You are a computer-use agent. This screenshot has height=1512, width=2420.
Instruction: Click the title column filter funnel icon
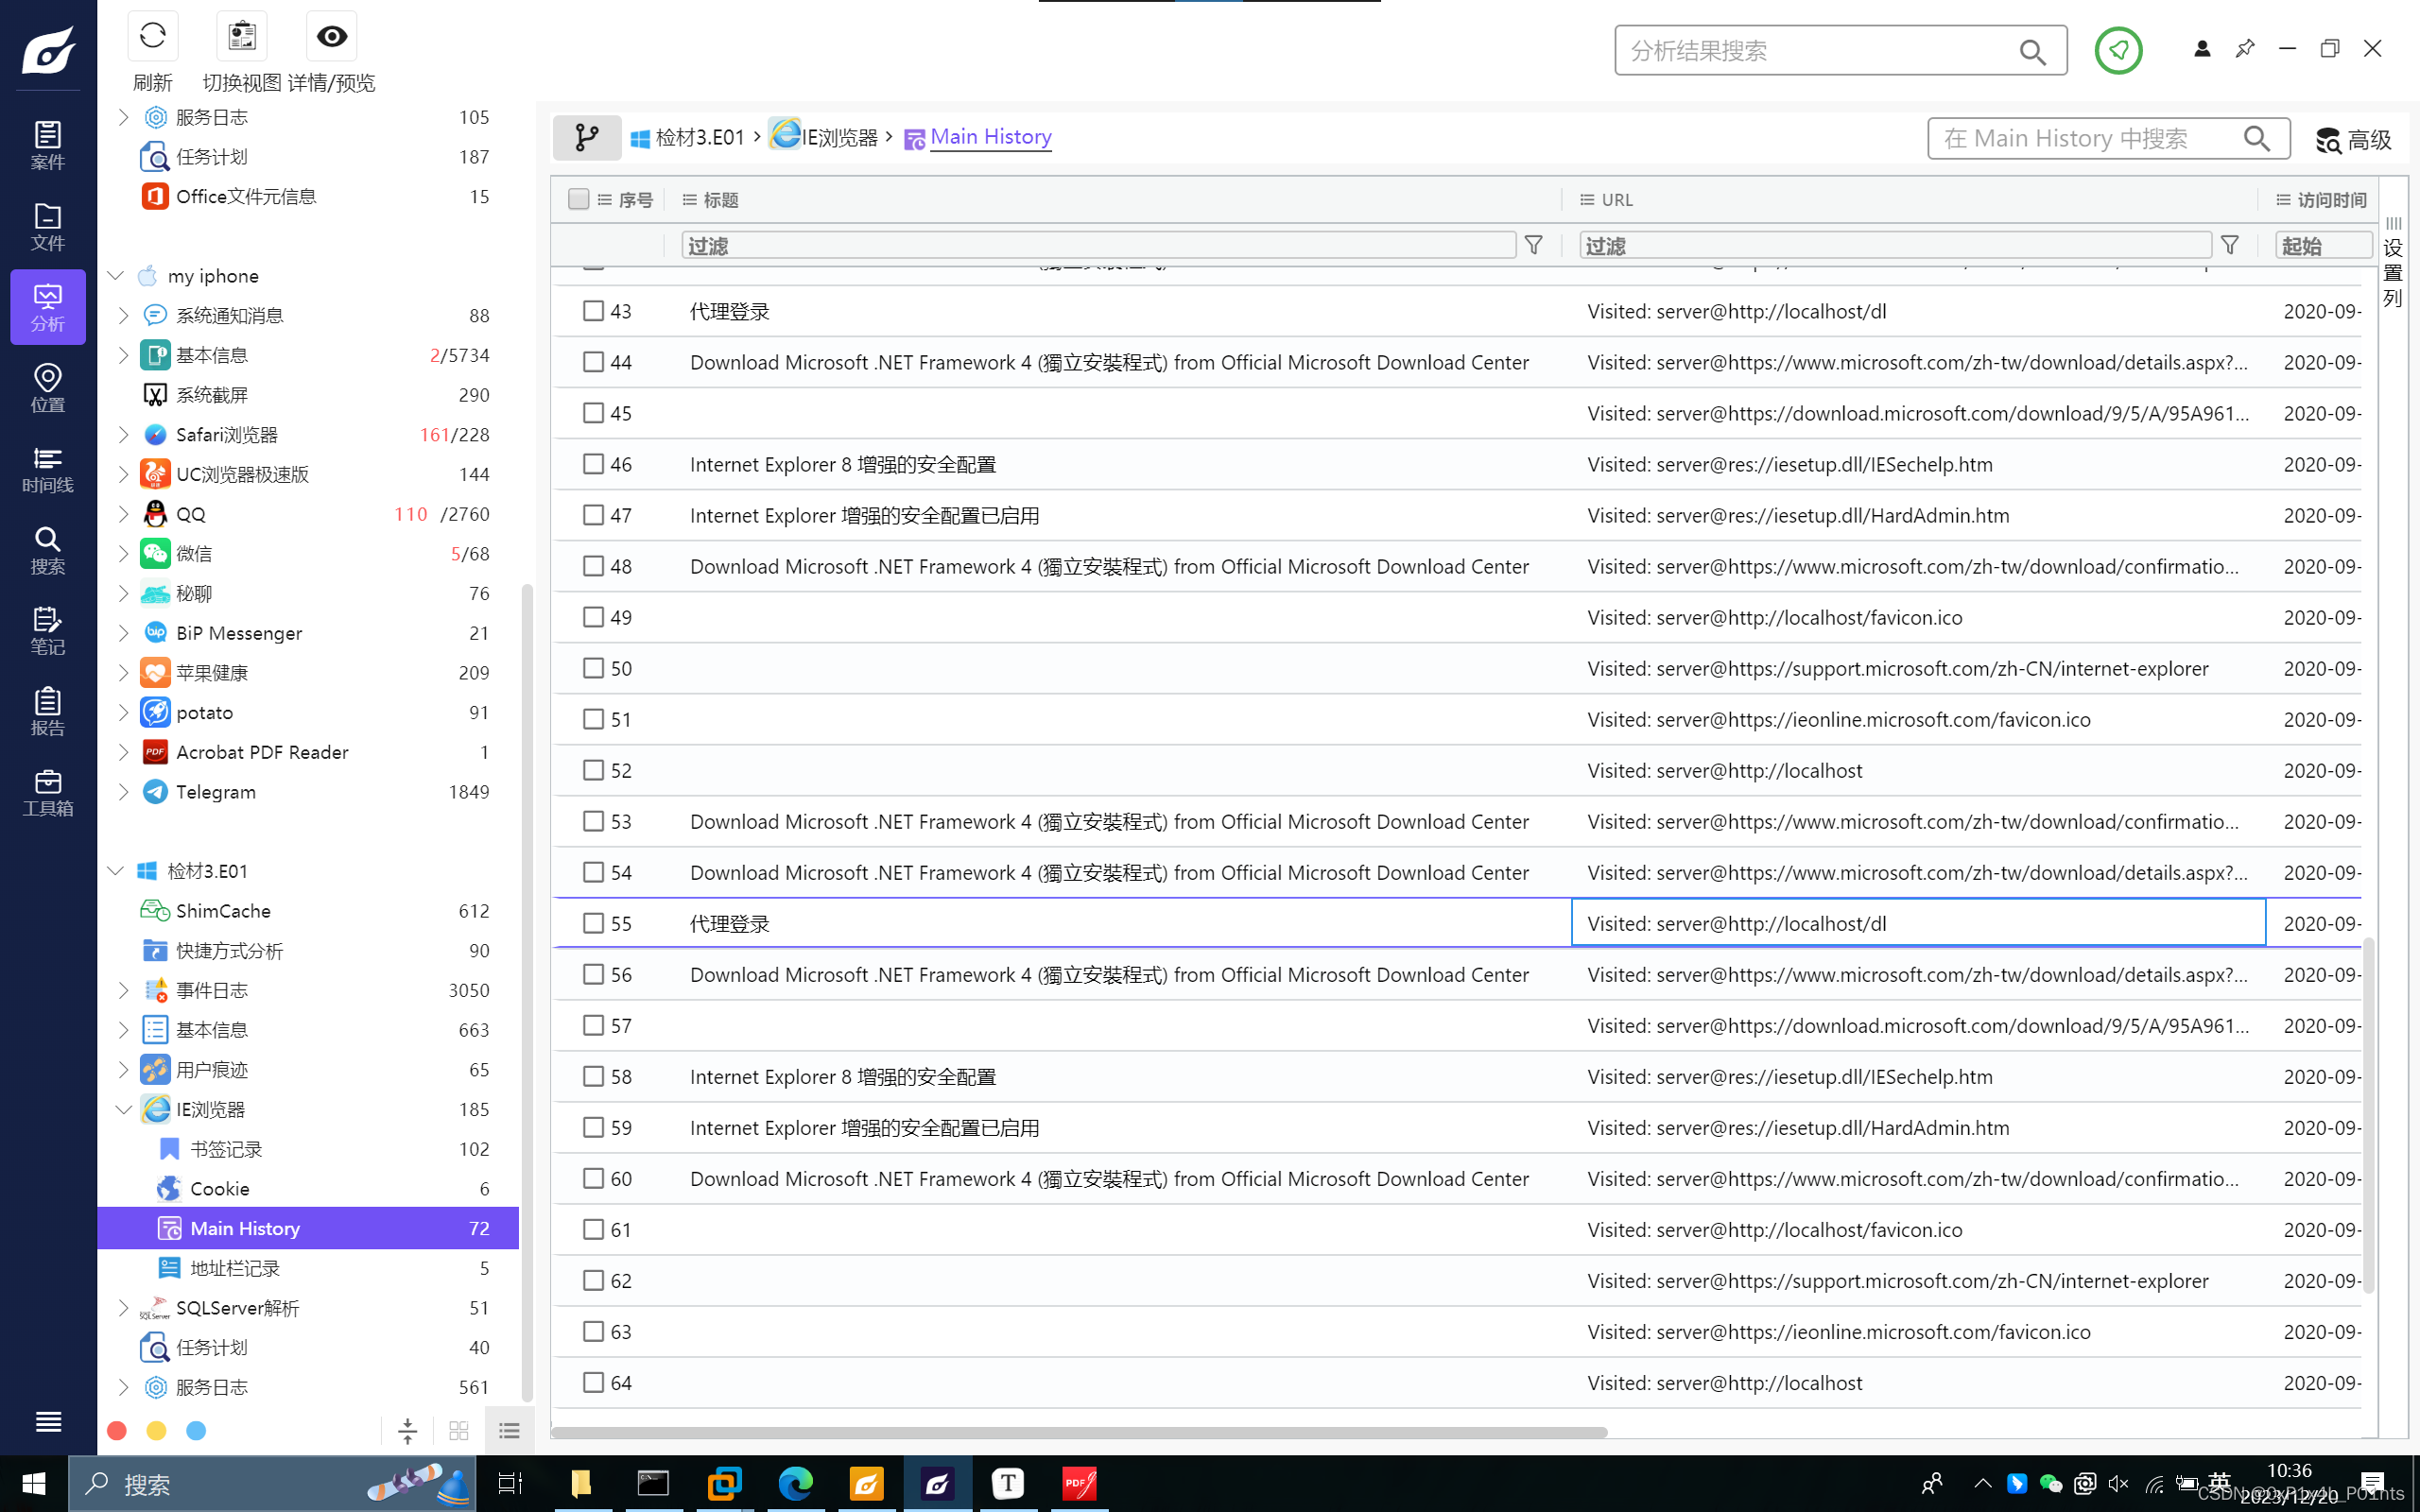tap(1533, 245)
